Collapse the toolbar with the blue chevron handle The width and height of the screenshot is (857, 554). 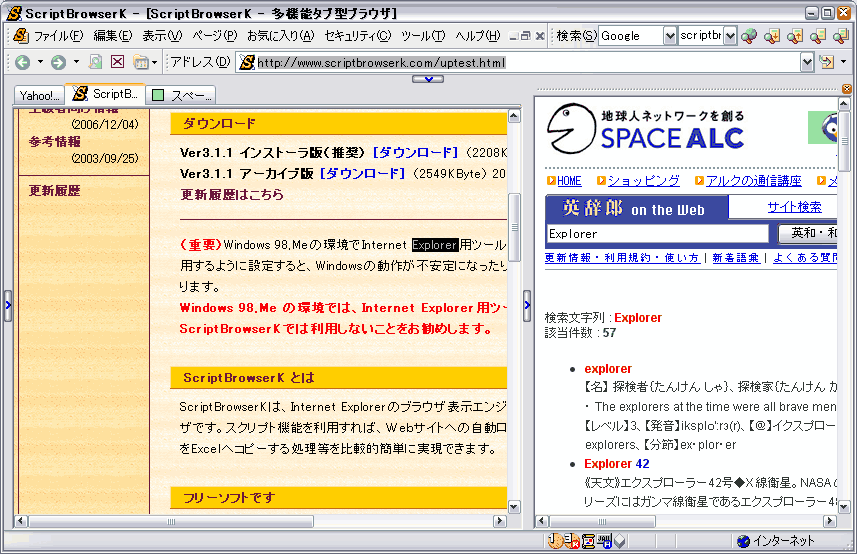(x=428, y=79)
